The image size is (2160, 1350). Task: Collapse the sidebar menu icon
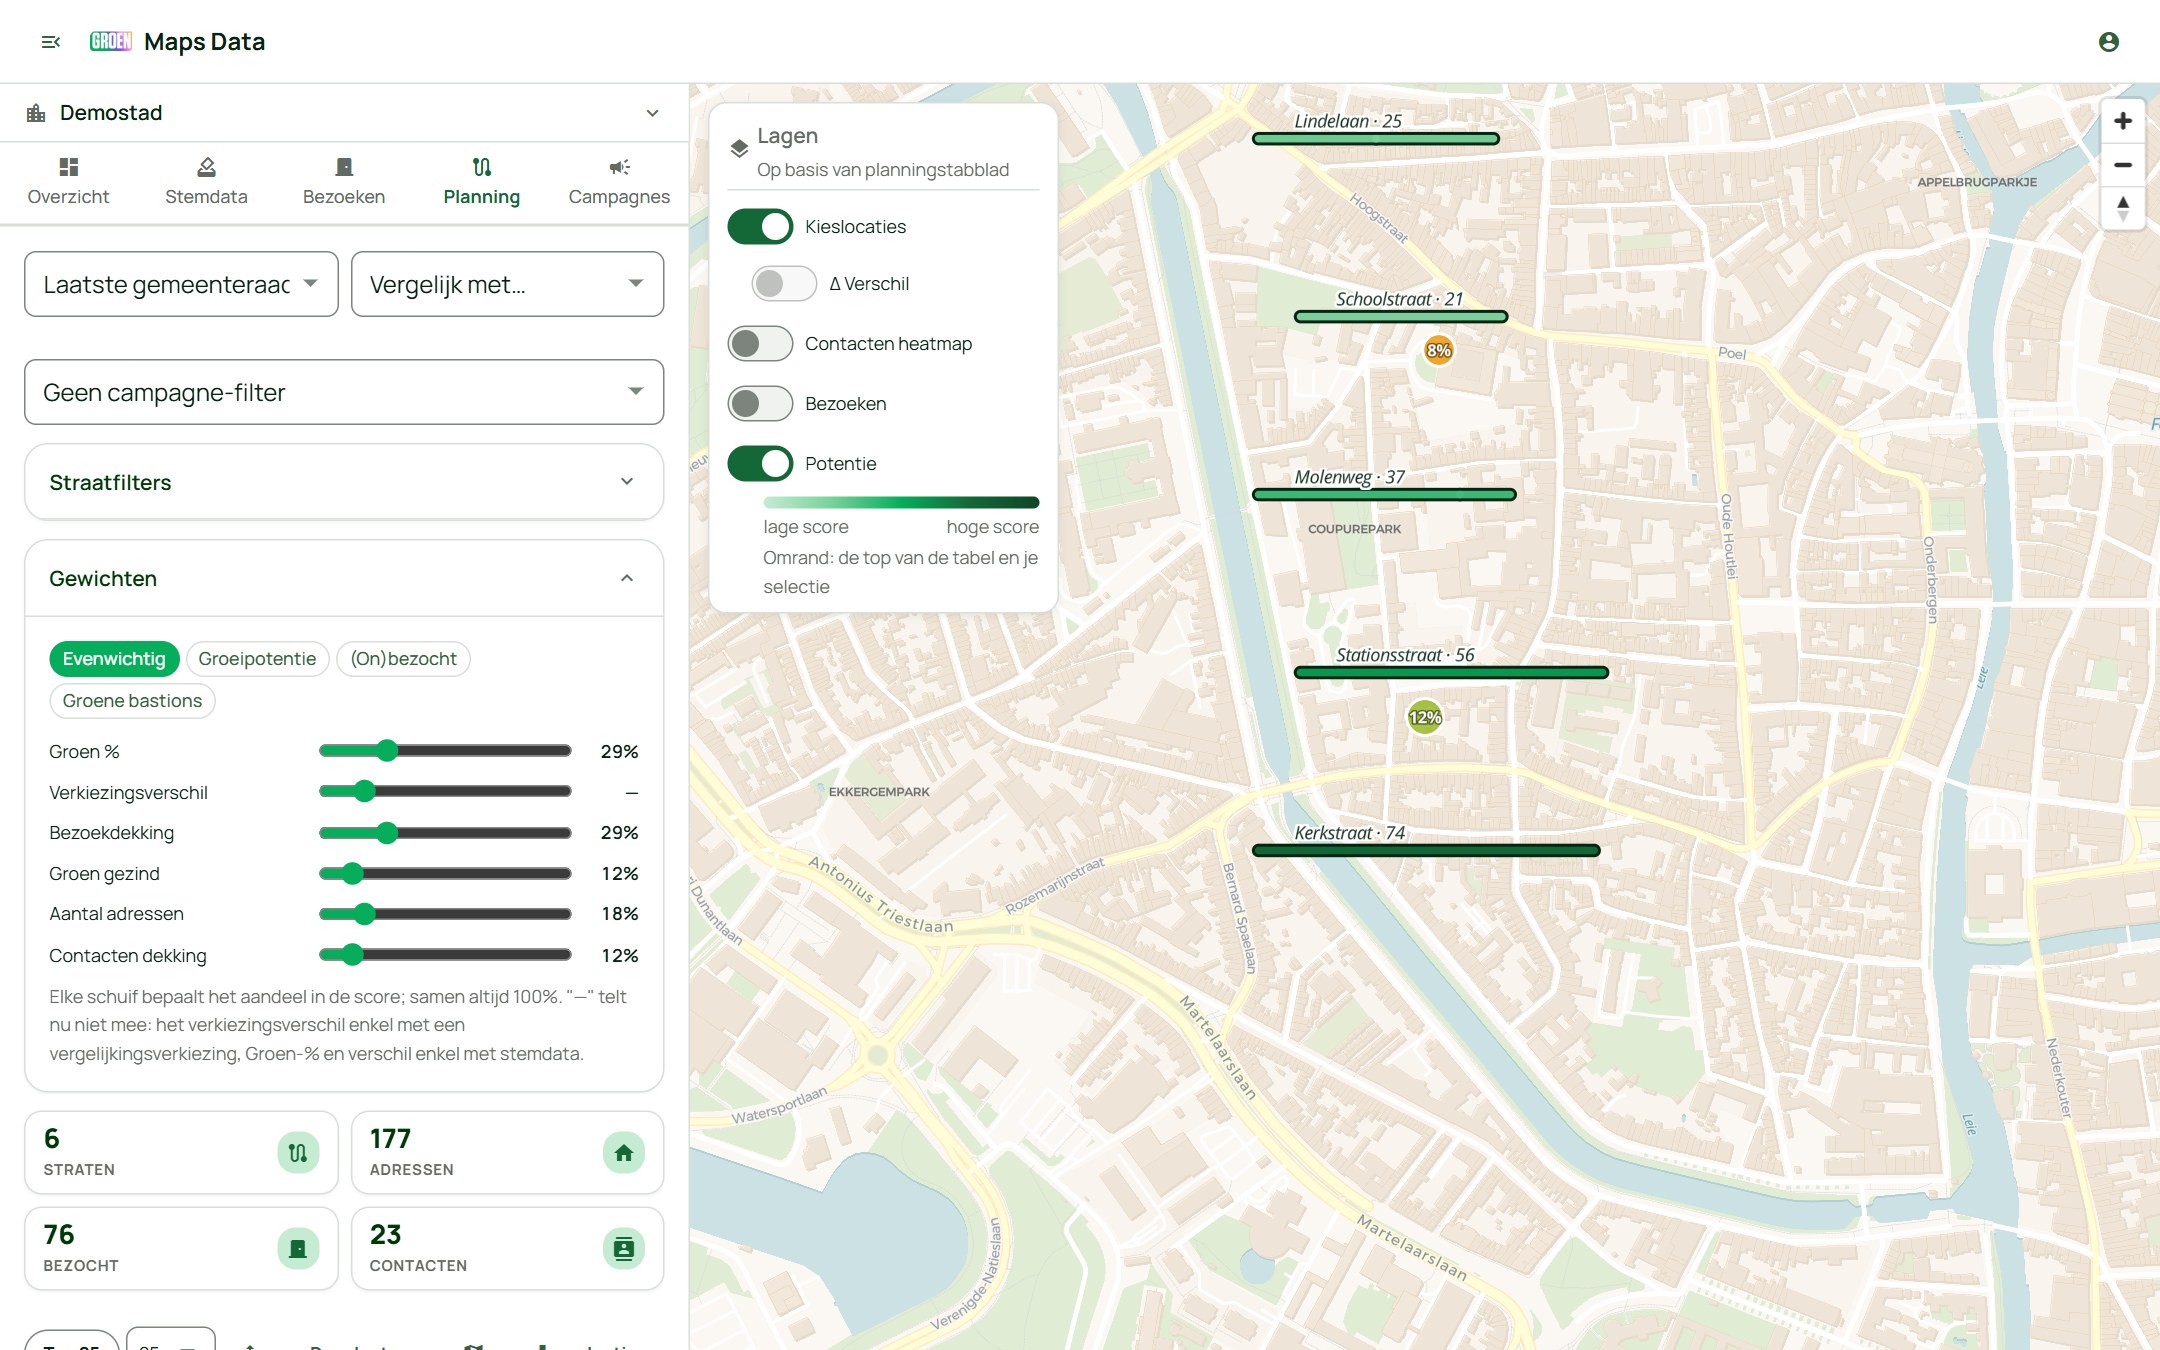tap(51, 42)
